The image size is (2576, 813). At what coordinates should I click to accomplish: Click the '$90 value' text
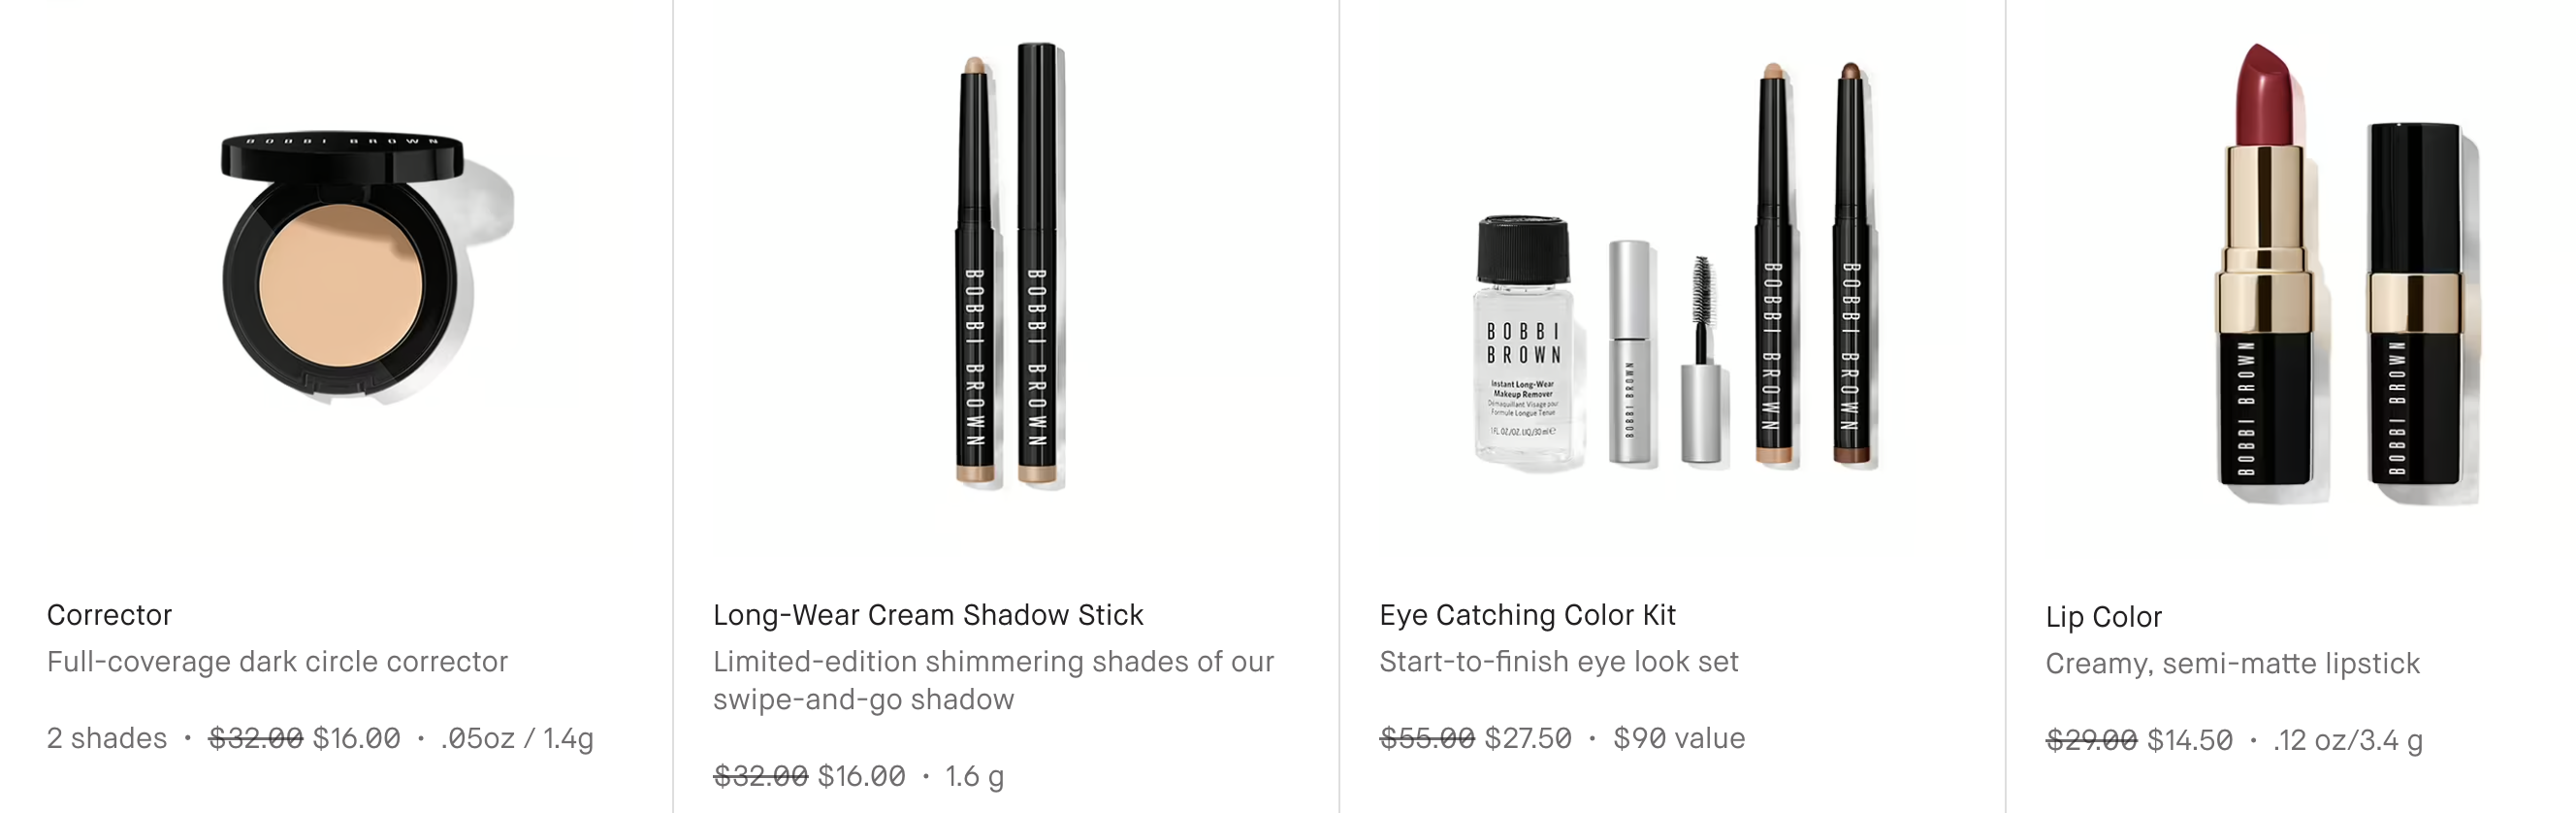coord(1678,739)
